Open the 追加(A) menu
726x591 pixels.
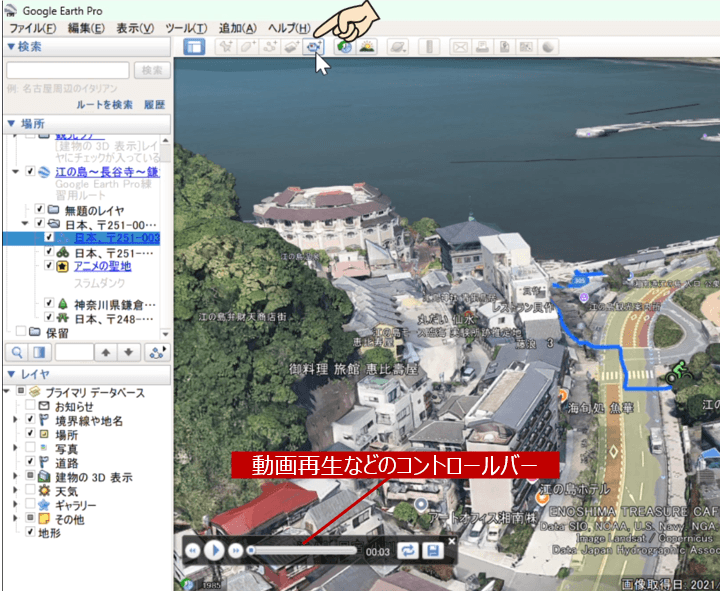pyautogui.click(x=237, y=28)
